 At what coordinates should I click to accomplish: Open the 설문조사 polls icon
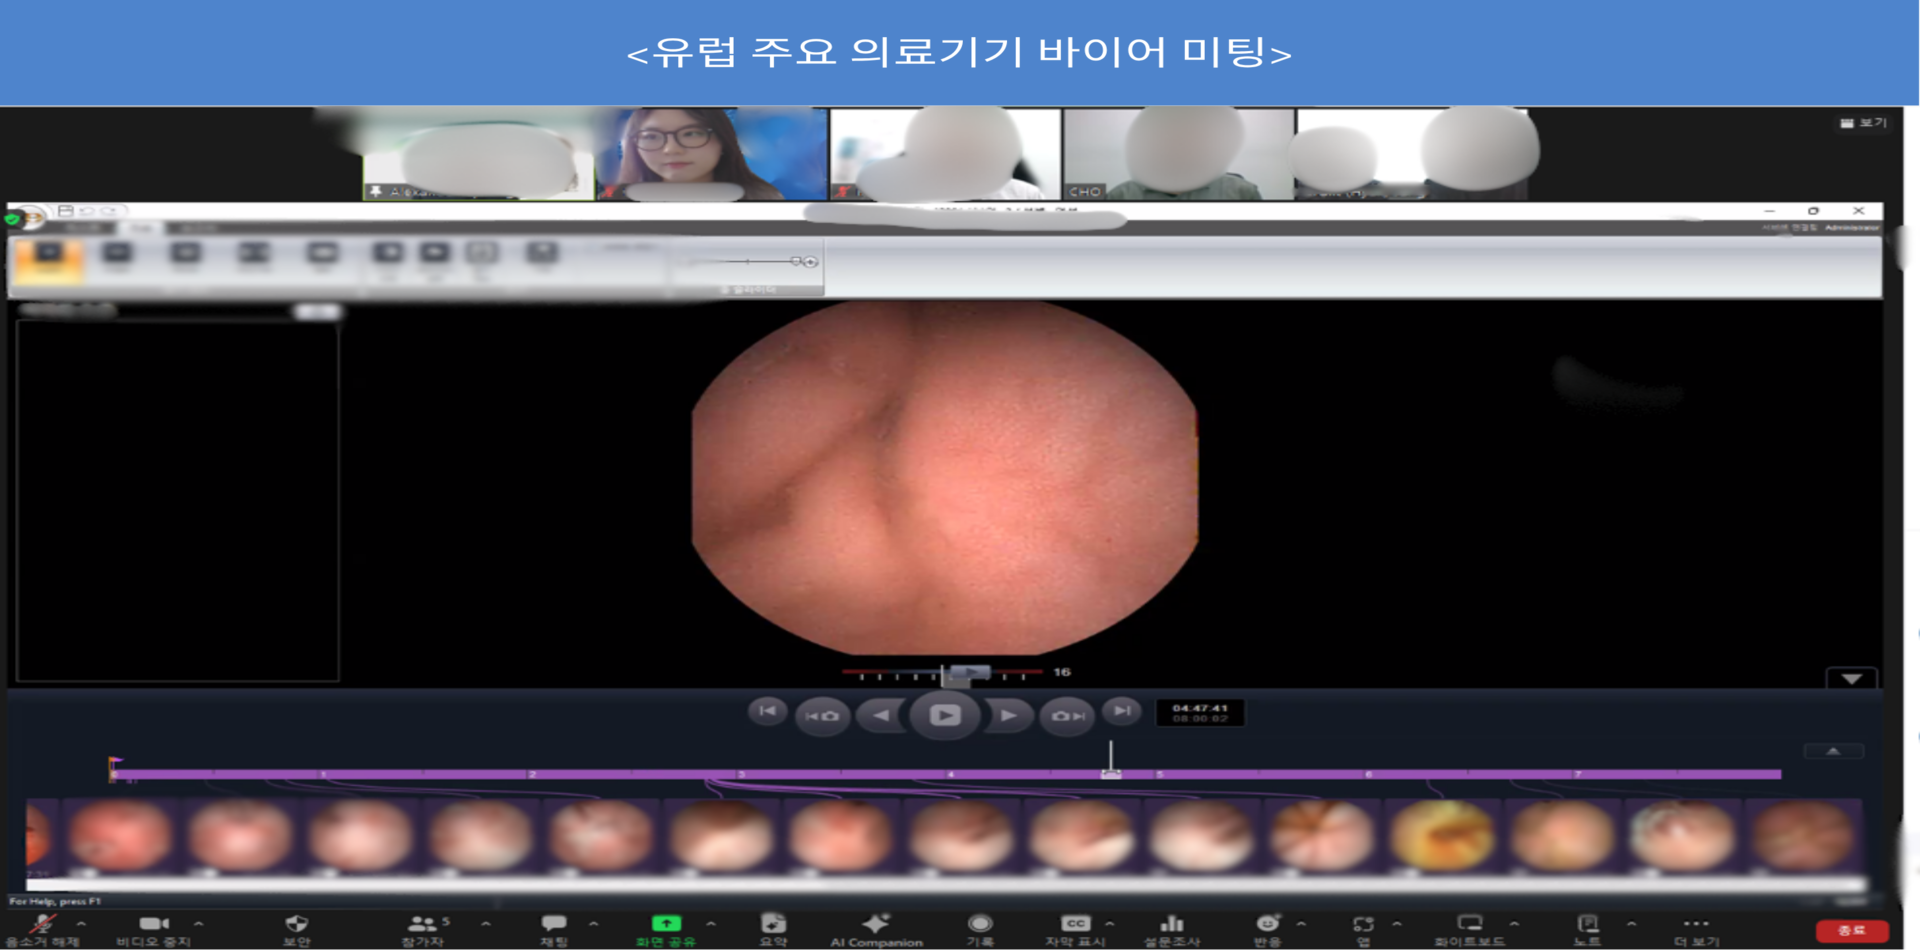point(1171,923)
